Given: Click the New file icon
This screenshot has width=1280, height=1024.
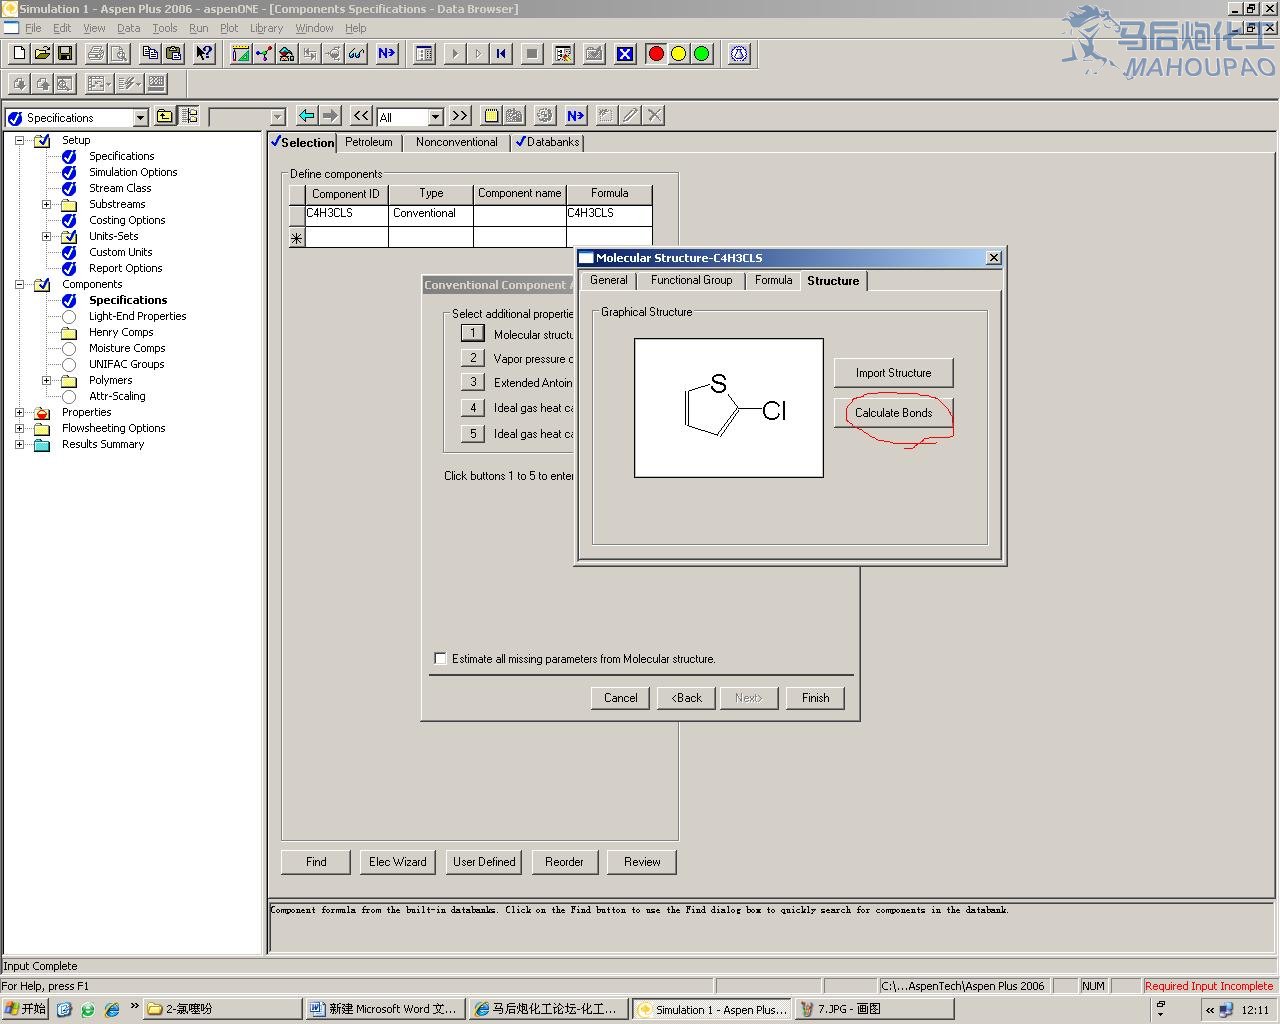Looking at the screenshot, I should coord(19,54).
